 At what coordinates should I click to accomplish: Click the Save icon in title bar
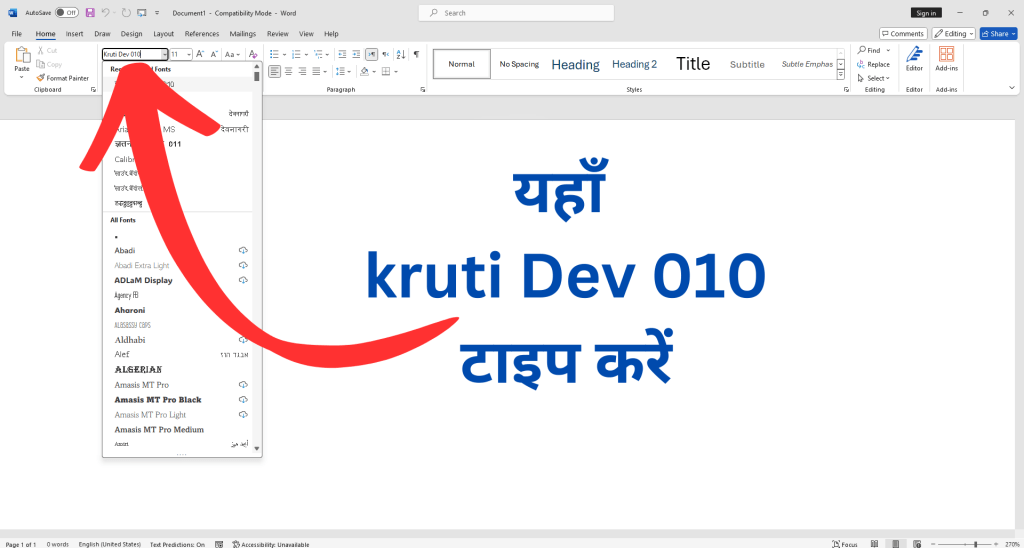pos(89,12)
